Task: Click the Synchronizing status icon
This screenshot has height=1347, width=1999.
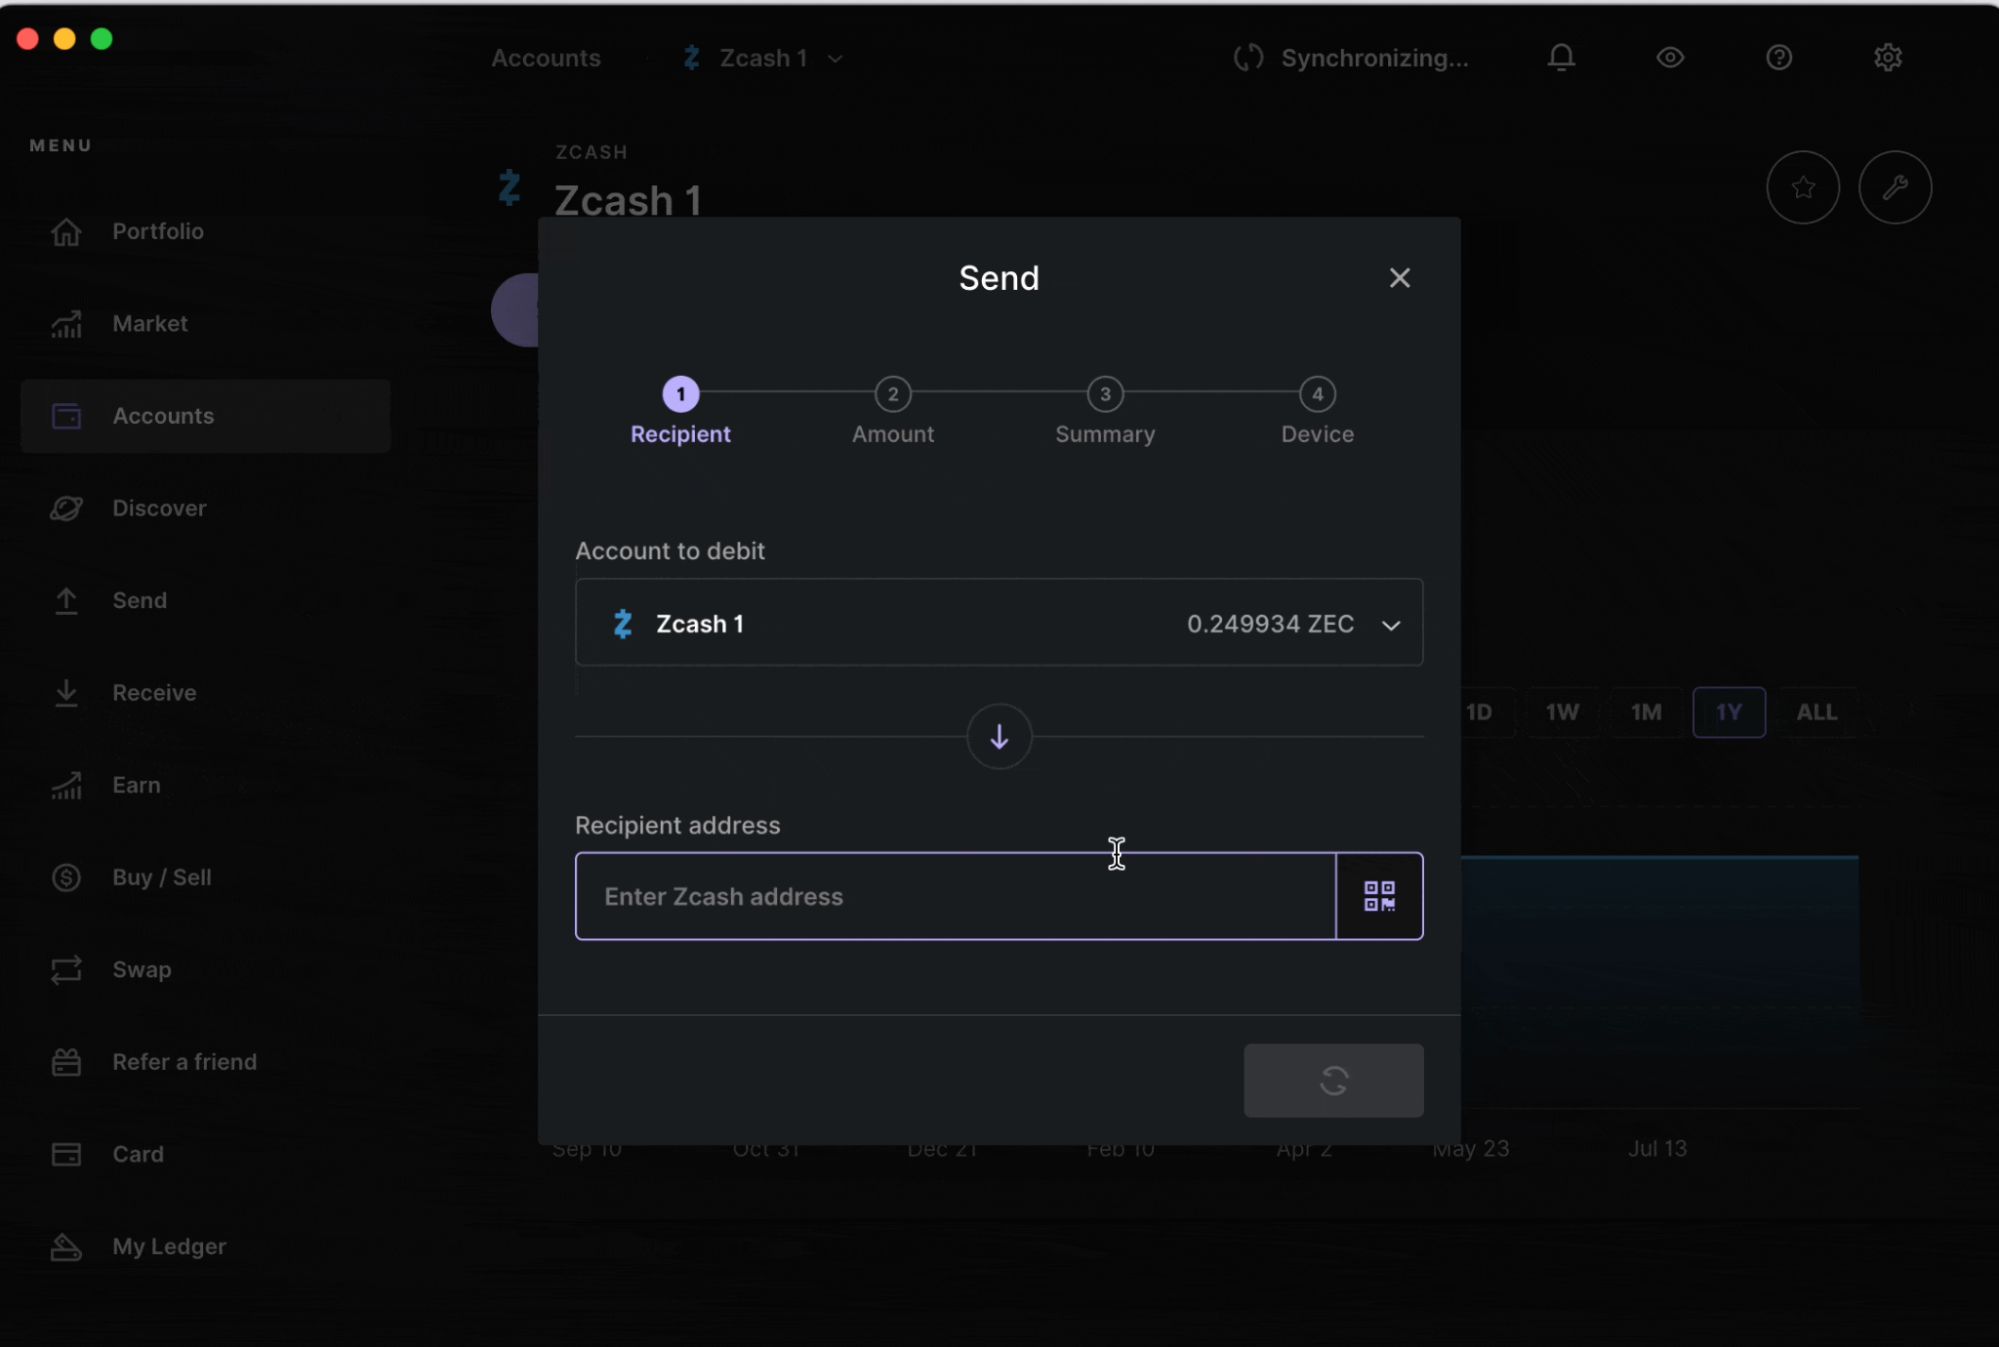Action: pyautogui.click(x=1248, y=58)
